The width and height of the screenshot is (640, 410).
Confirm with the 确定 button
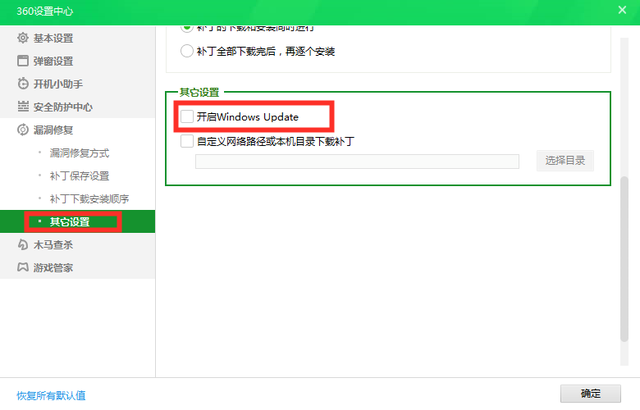590,394
